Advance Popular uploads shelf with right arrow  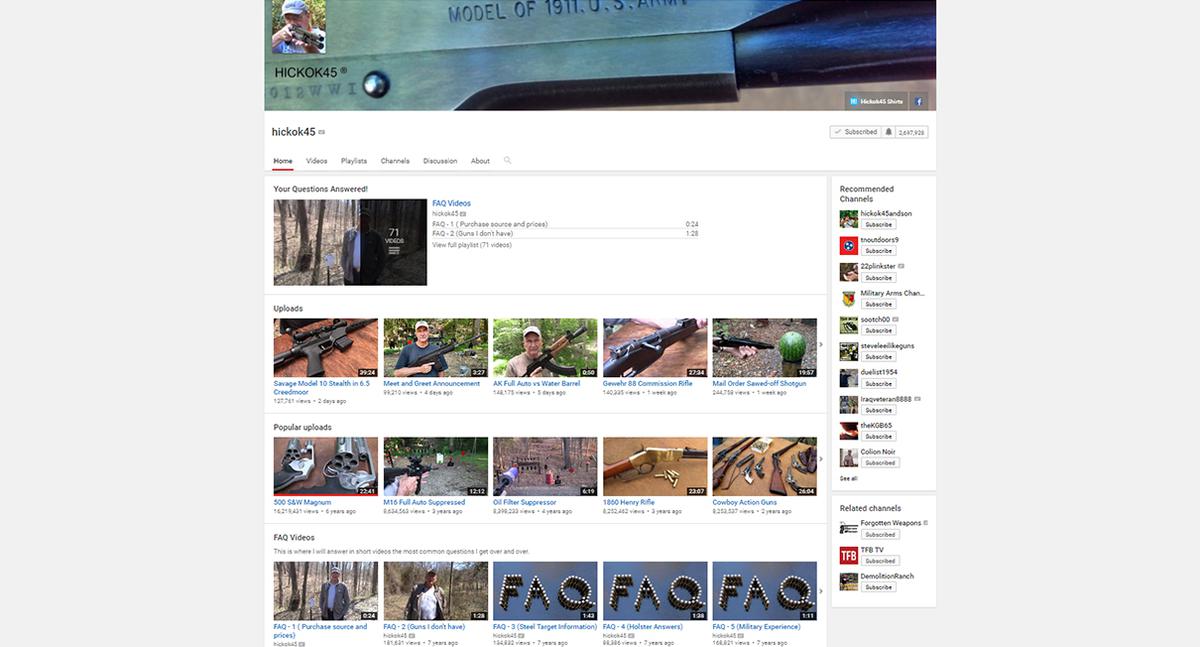pyautogui.click(x=821, y=459)
